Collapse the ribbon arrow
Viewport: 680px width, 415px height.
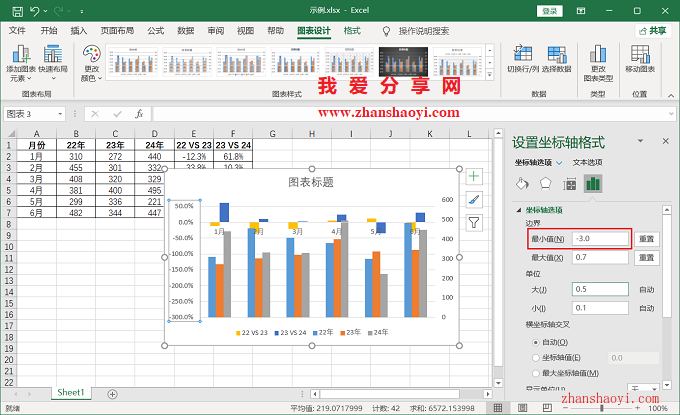click(x=671, y=95)
